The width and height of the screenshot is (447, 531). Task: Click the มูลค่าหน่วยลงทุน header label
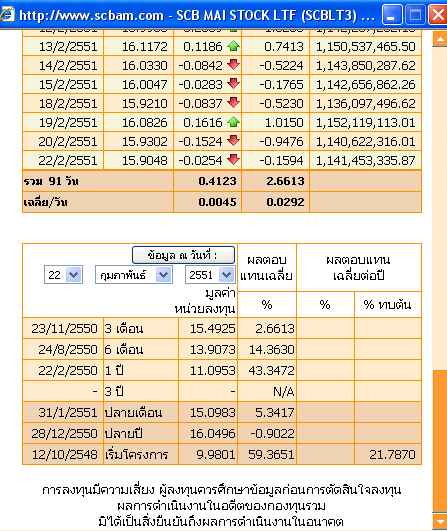pyautogui.click(x=205, y=301)
